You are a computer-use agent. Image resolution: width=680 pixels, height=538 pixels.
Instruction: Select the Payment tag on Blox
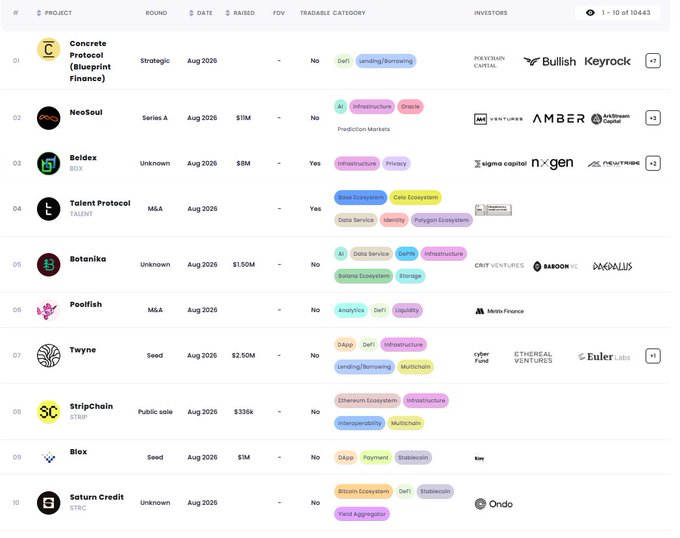click(376, 458)
